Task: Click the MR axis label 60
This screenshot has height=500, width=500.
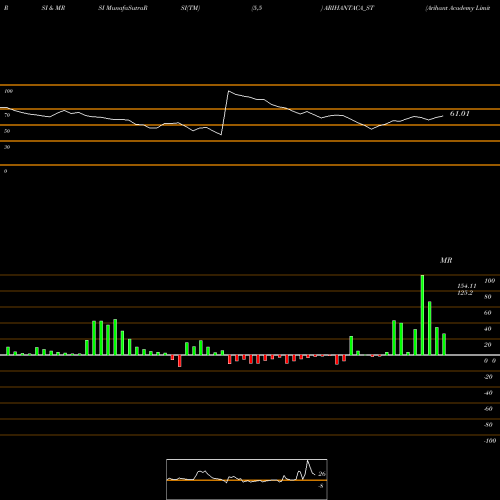Action: (488, 313)
